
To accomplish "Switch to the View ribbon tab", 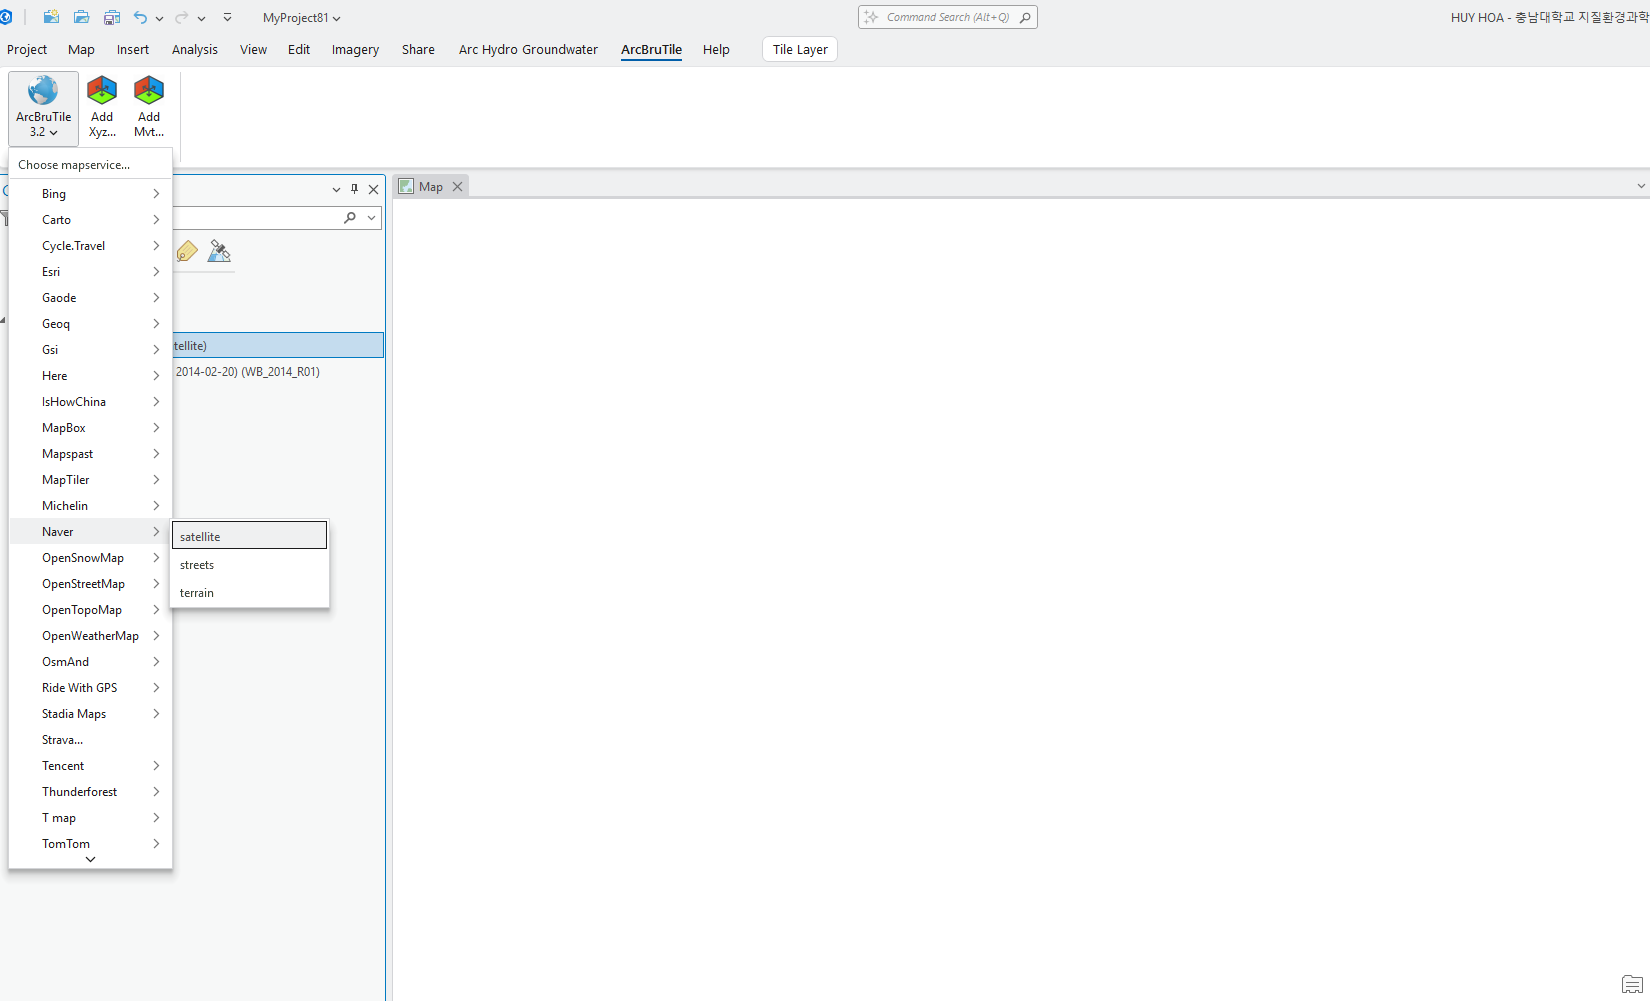I will tap(253, 49).
